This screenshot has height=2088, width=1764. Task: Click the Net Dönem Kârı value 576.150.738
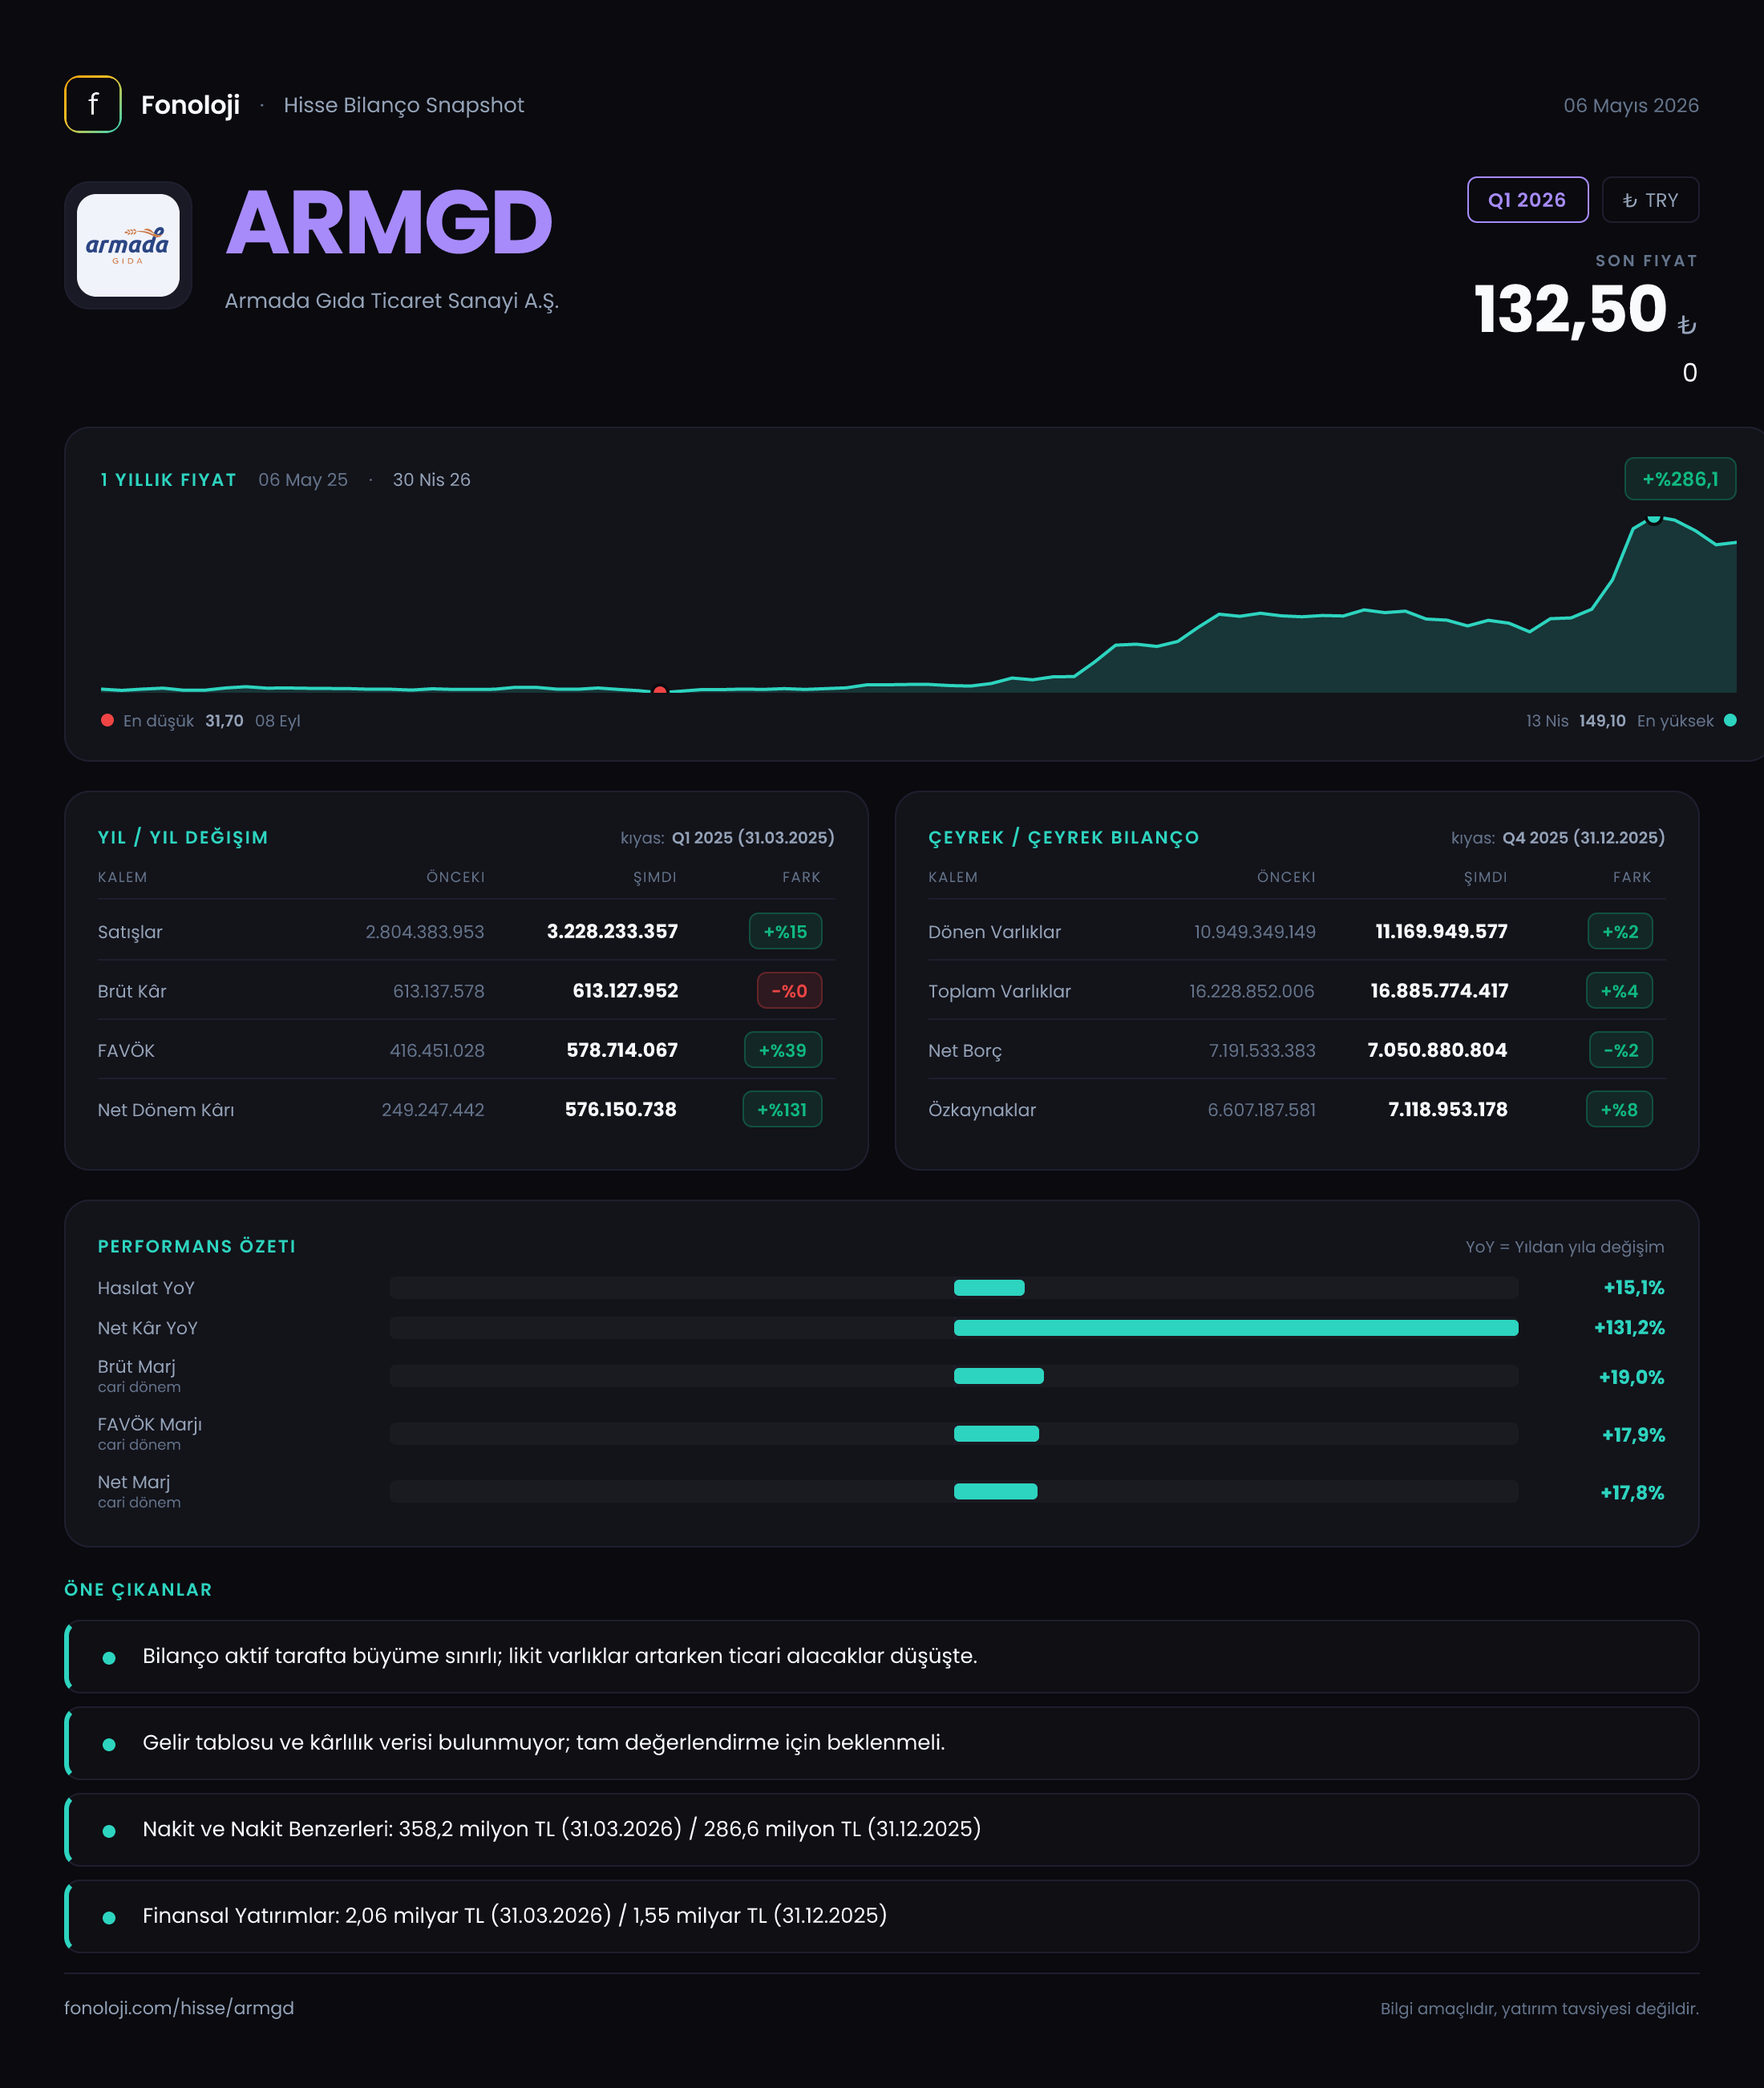click(x=621, y=1109)
